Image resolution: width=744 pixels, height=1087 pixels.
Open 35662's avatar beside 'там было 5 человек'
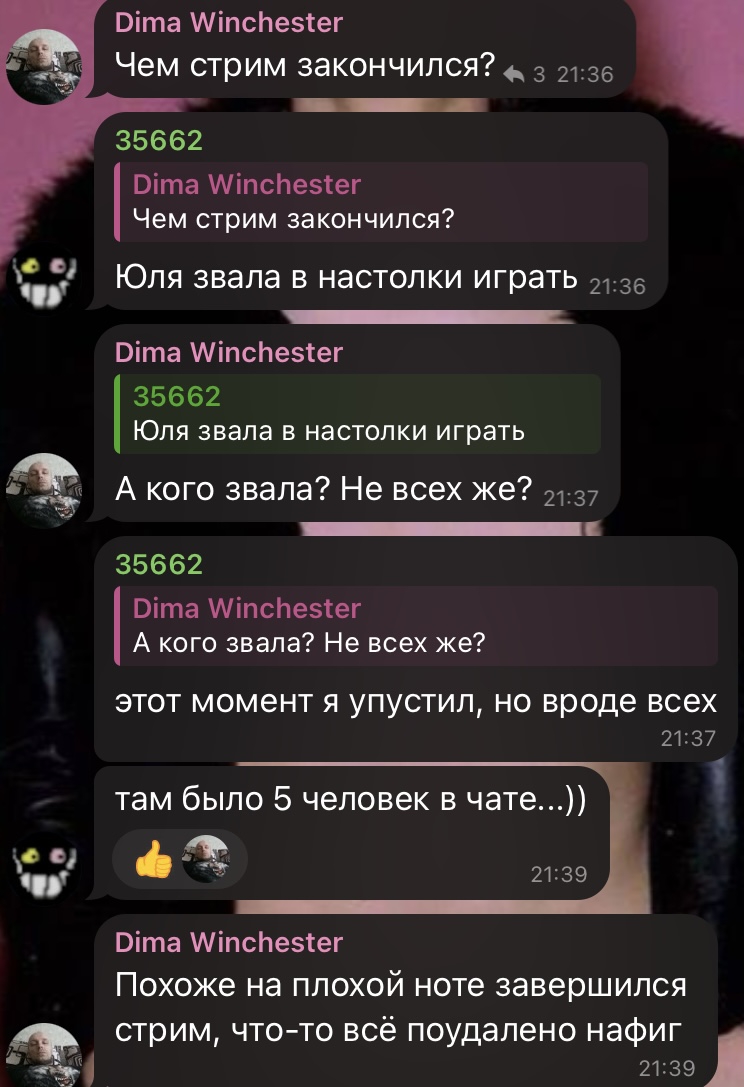pos(44,869)
